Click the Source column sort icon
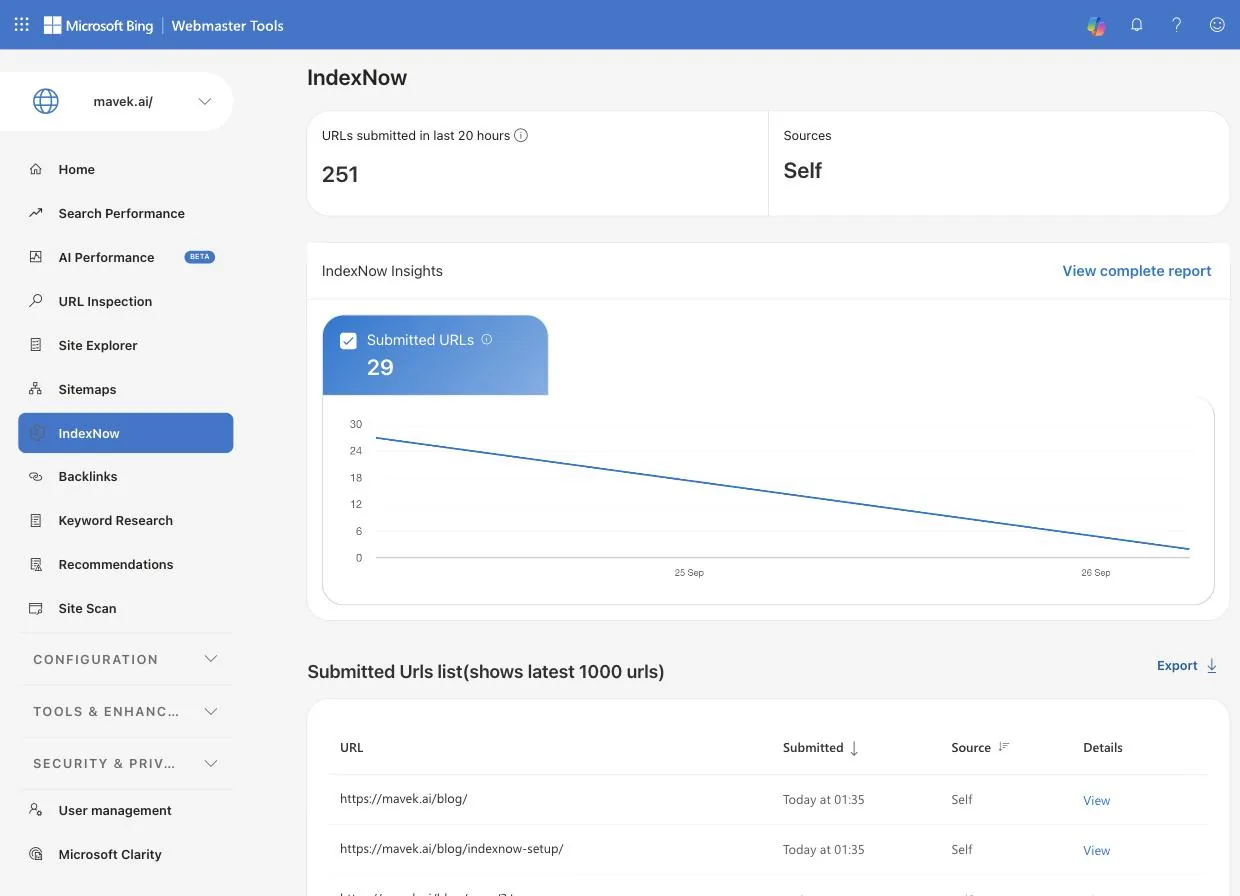This screenshot has height=896, width=1240. [x=1004, y=747]
